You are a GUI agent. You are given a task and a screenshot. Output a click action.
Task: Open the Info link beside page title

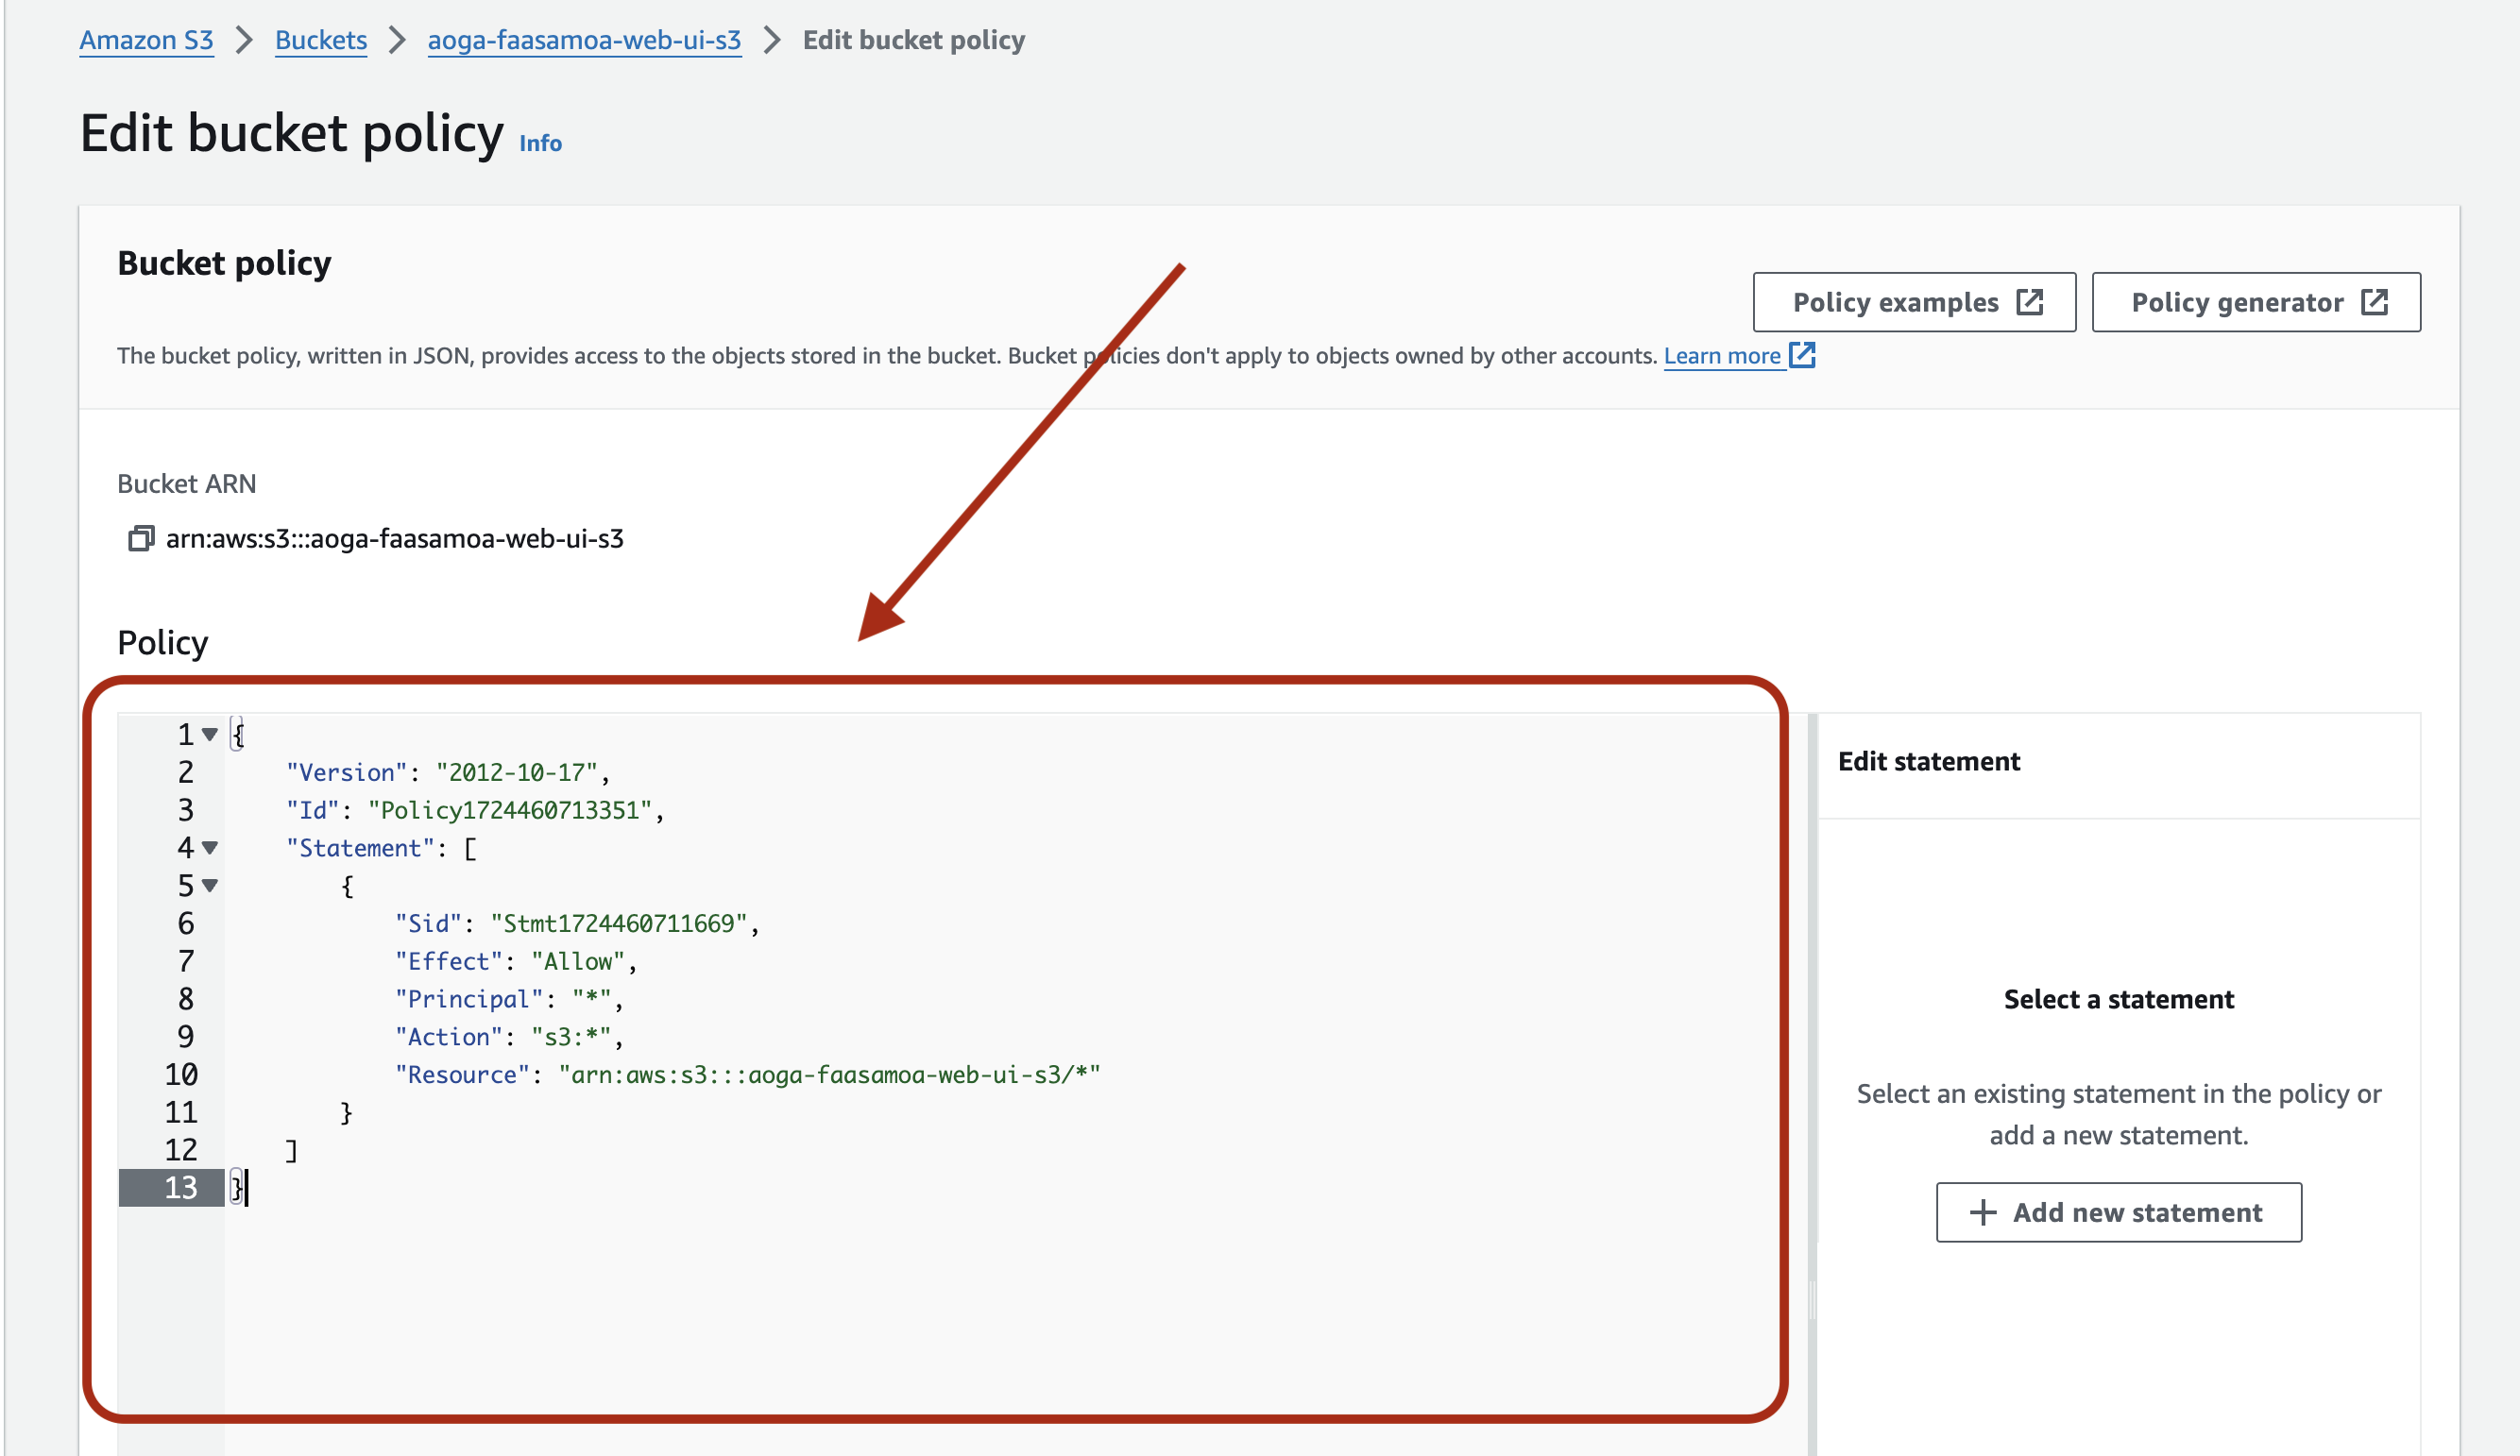tap(540, 143)
